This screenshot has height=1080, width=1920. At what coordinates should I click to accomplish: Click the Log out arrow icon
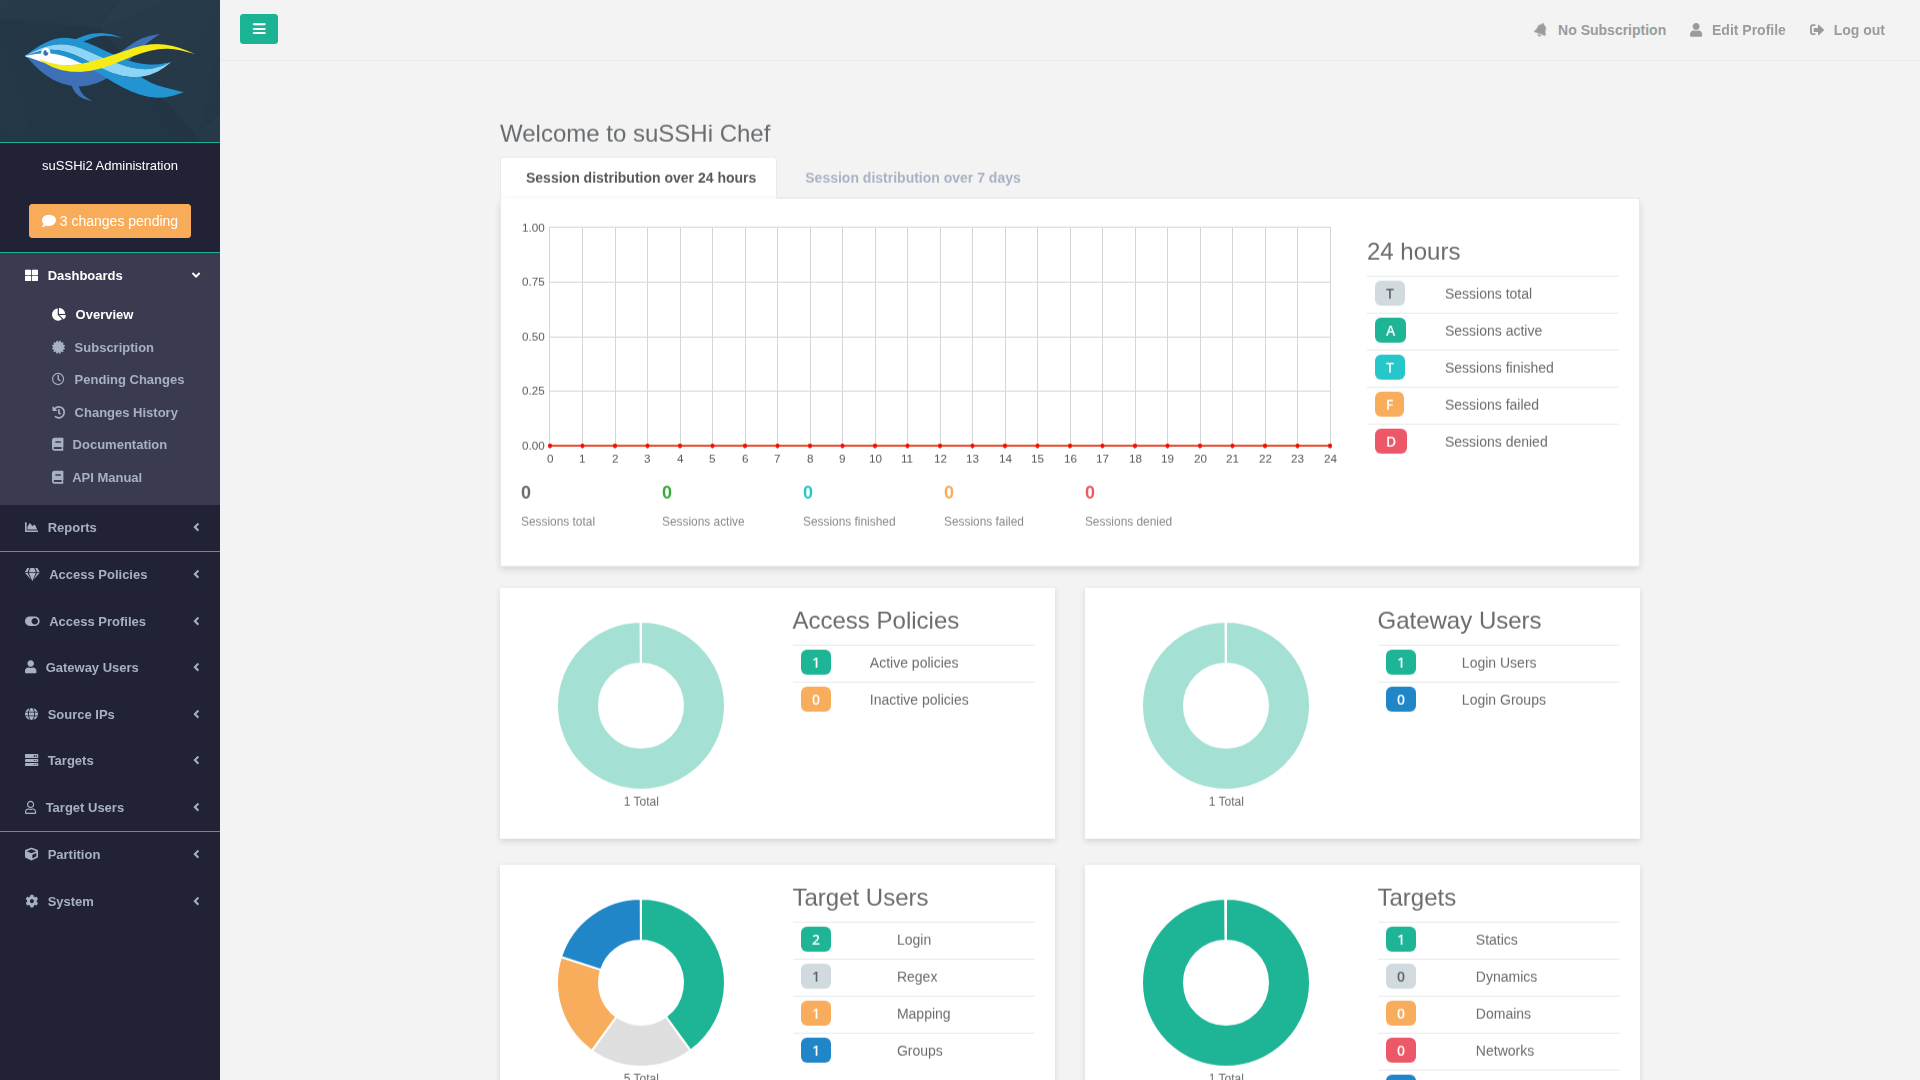click(1817, 30)
